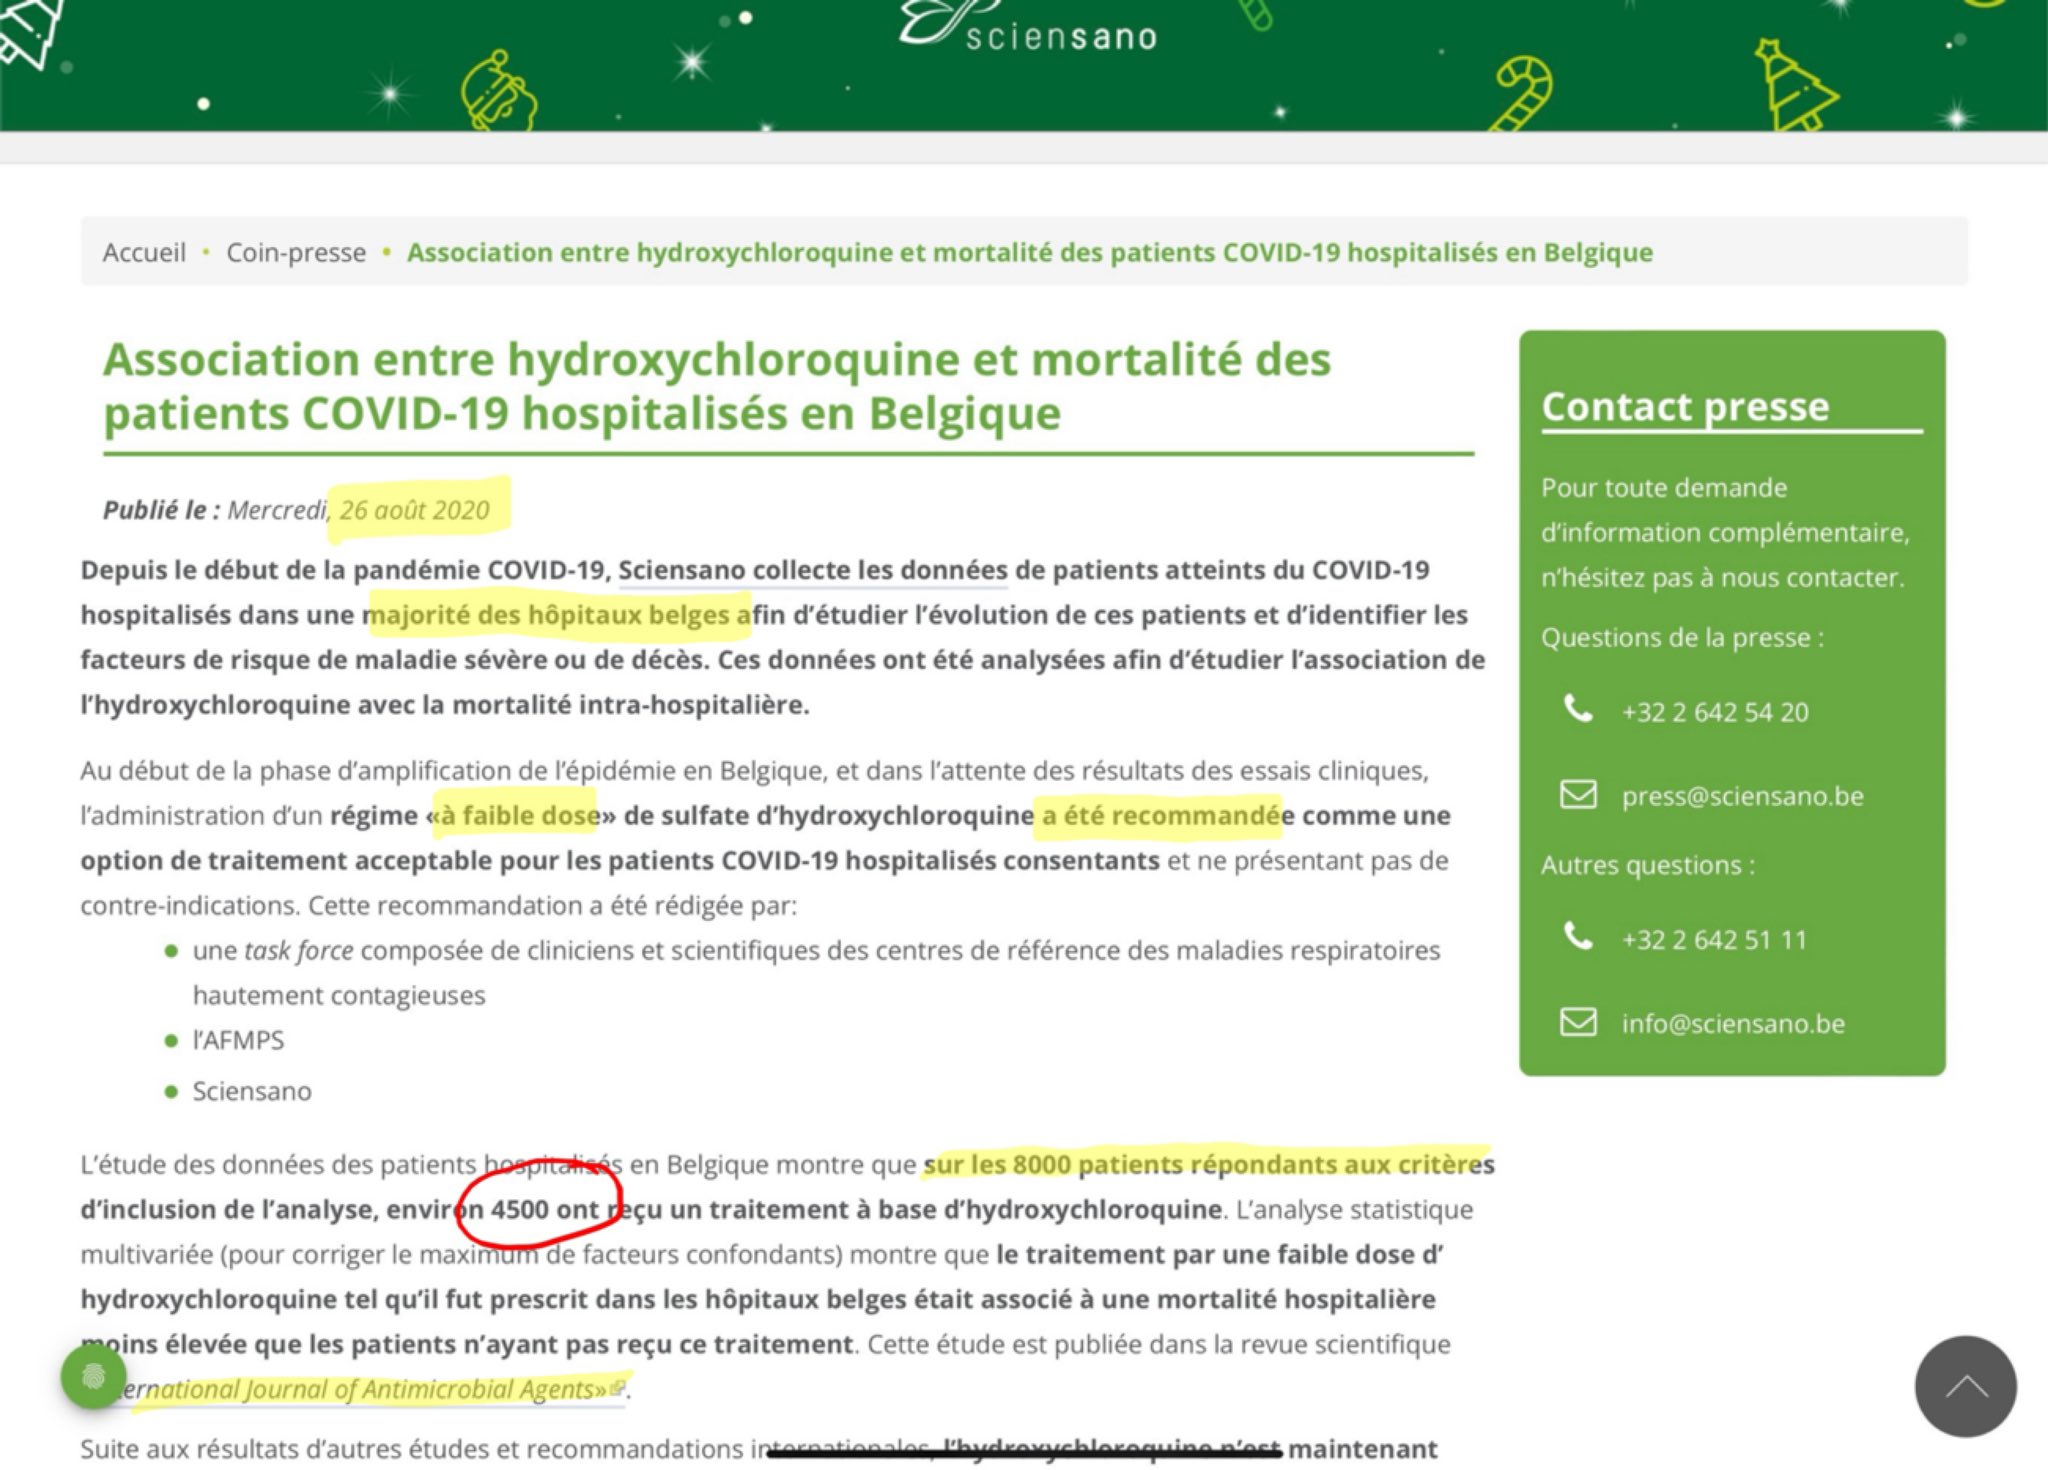
Task: Call press number +32 2 642 54 20
Action: 1715,712
